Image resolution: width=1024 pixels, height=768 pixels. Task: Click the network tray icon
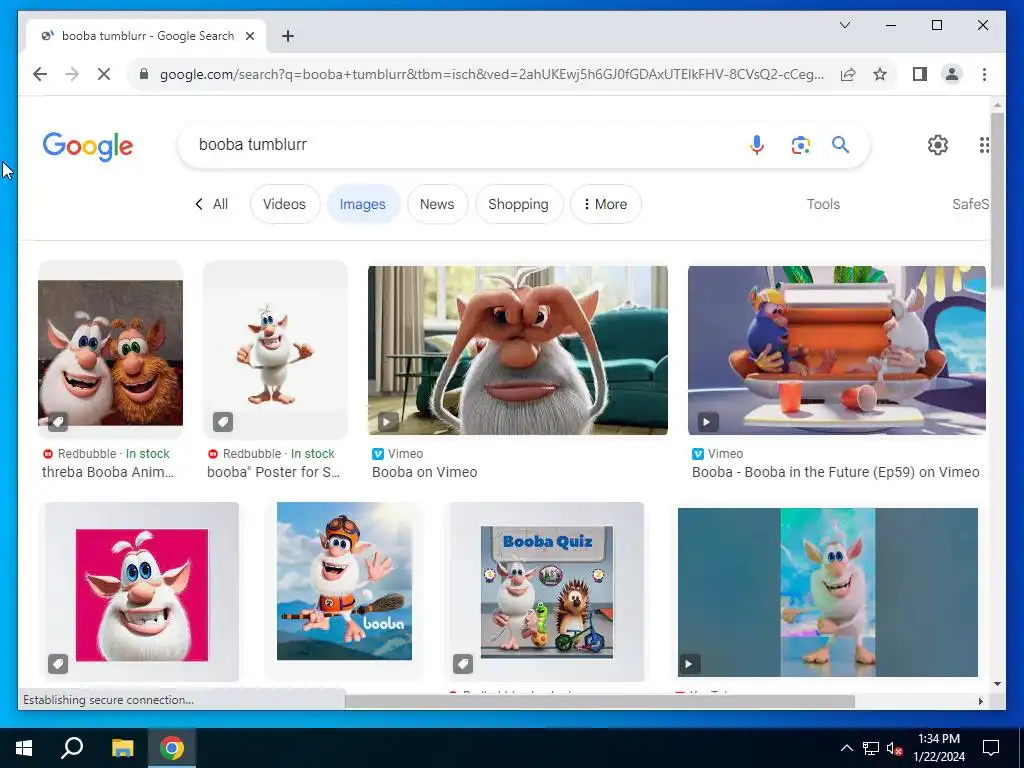pyautogui.click(x=871, y=748)
